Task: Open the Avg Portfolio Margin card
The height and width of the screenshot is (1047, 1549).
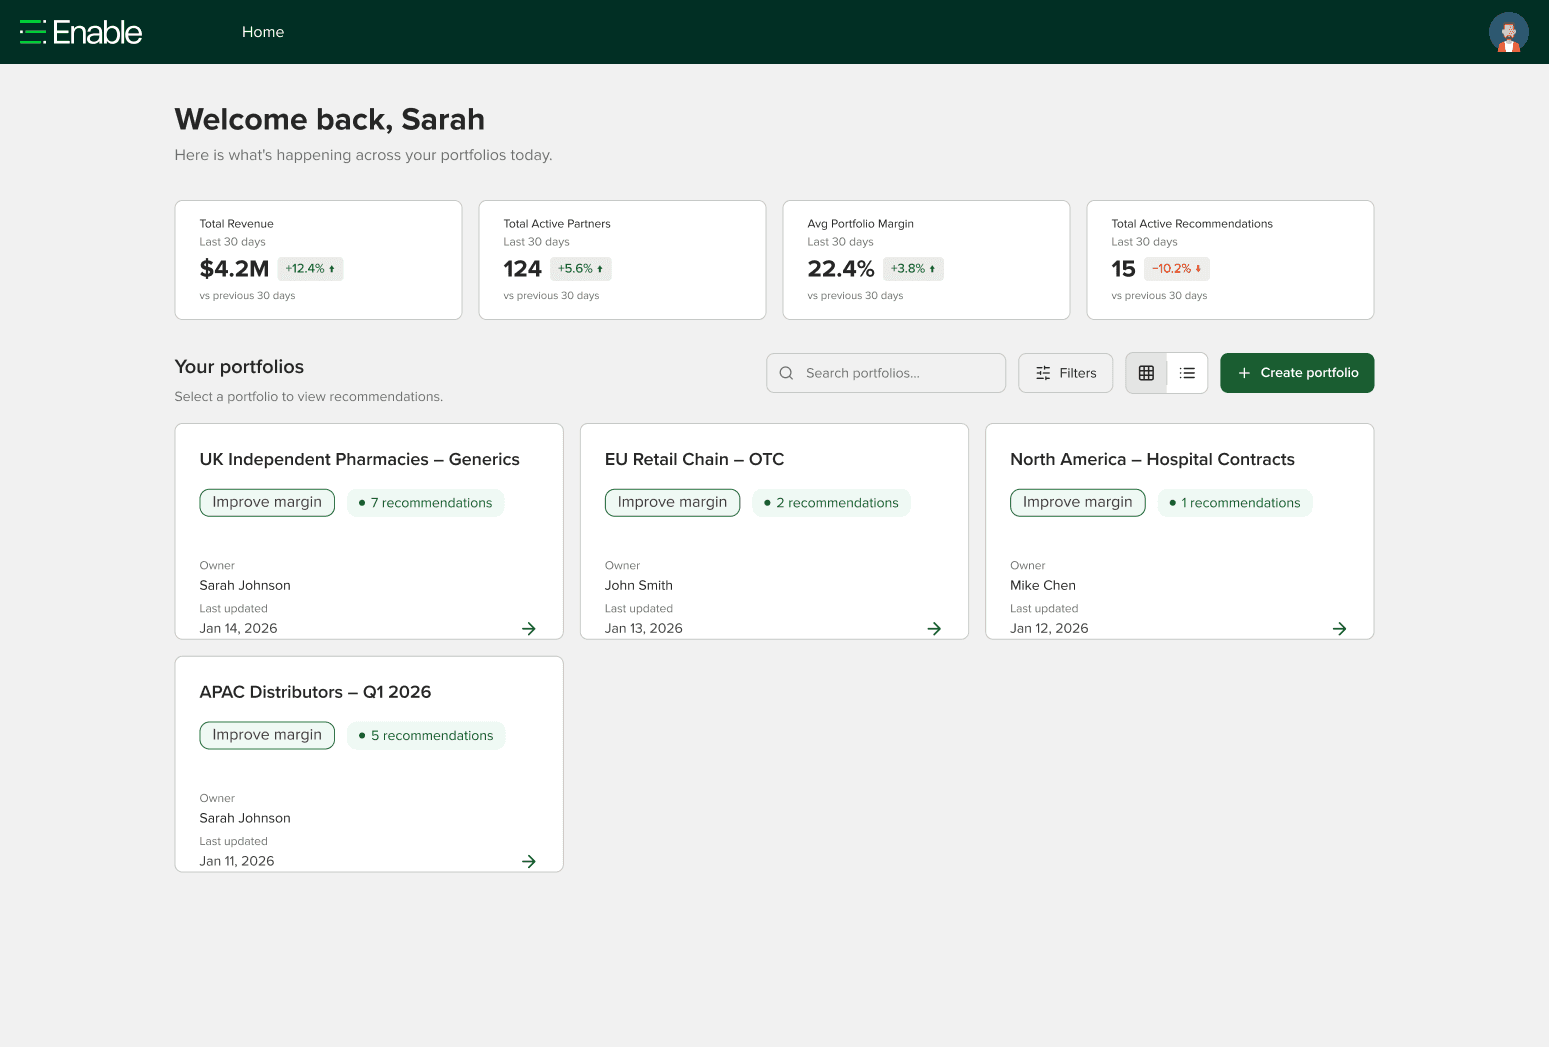Action: (926, 260)
